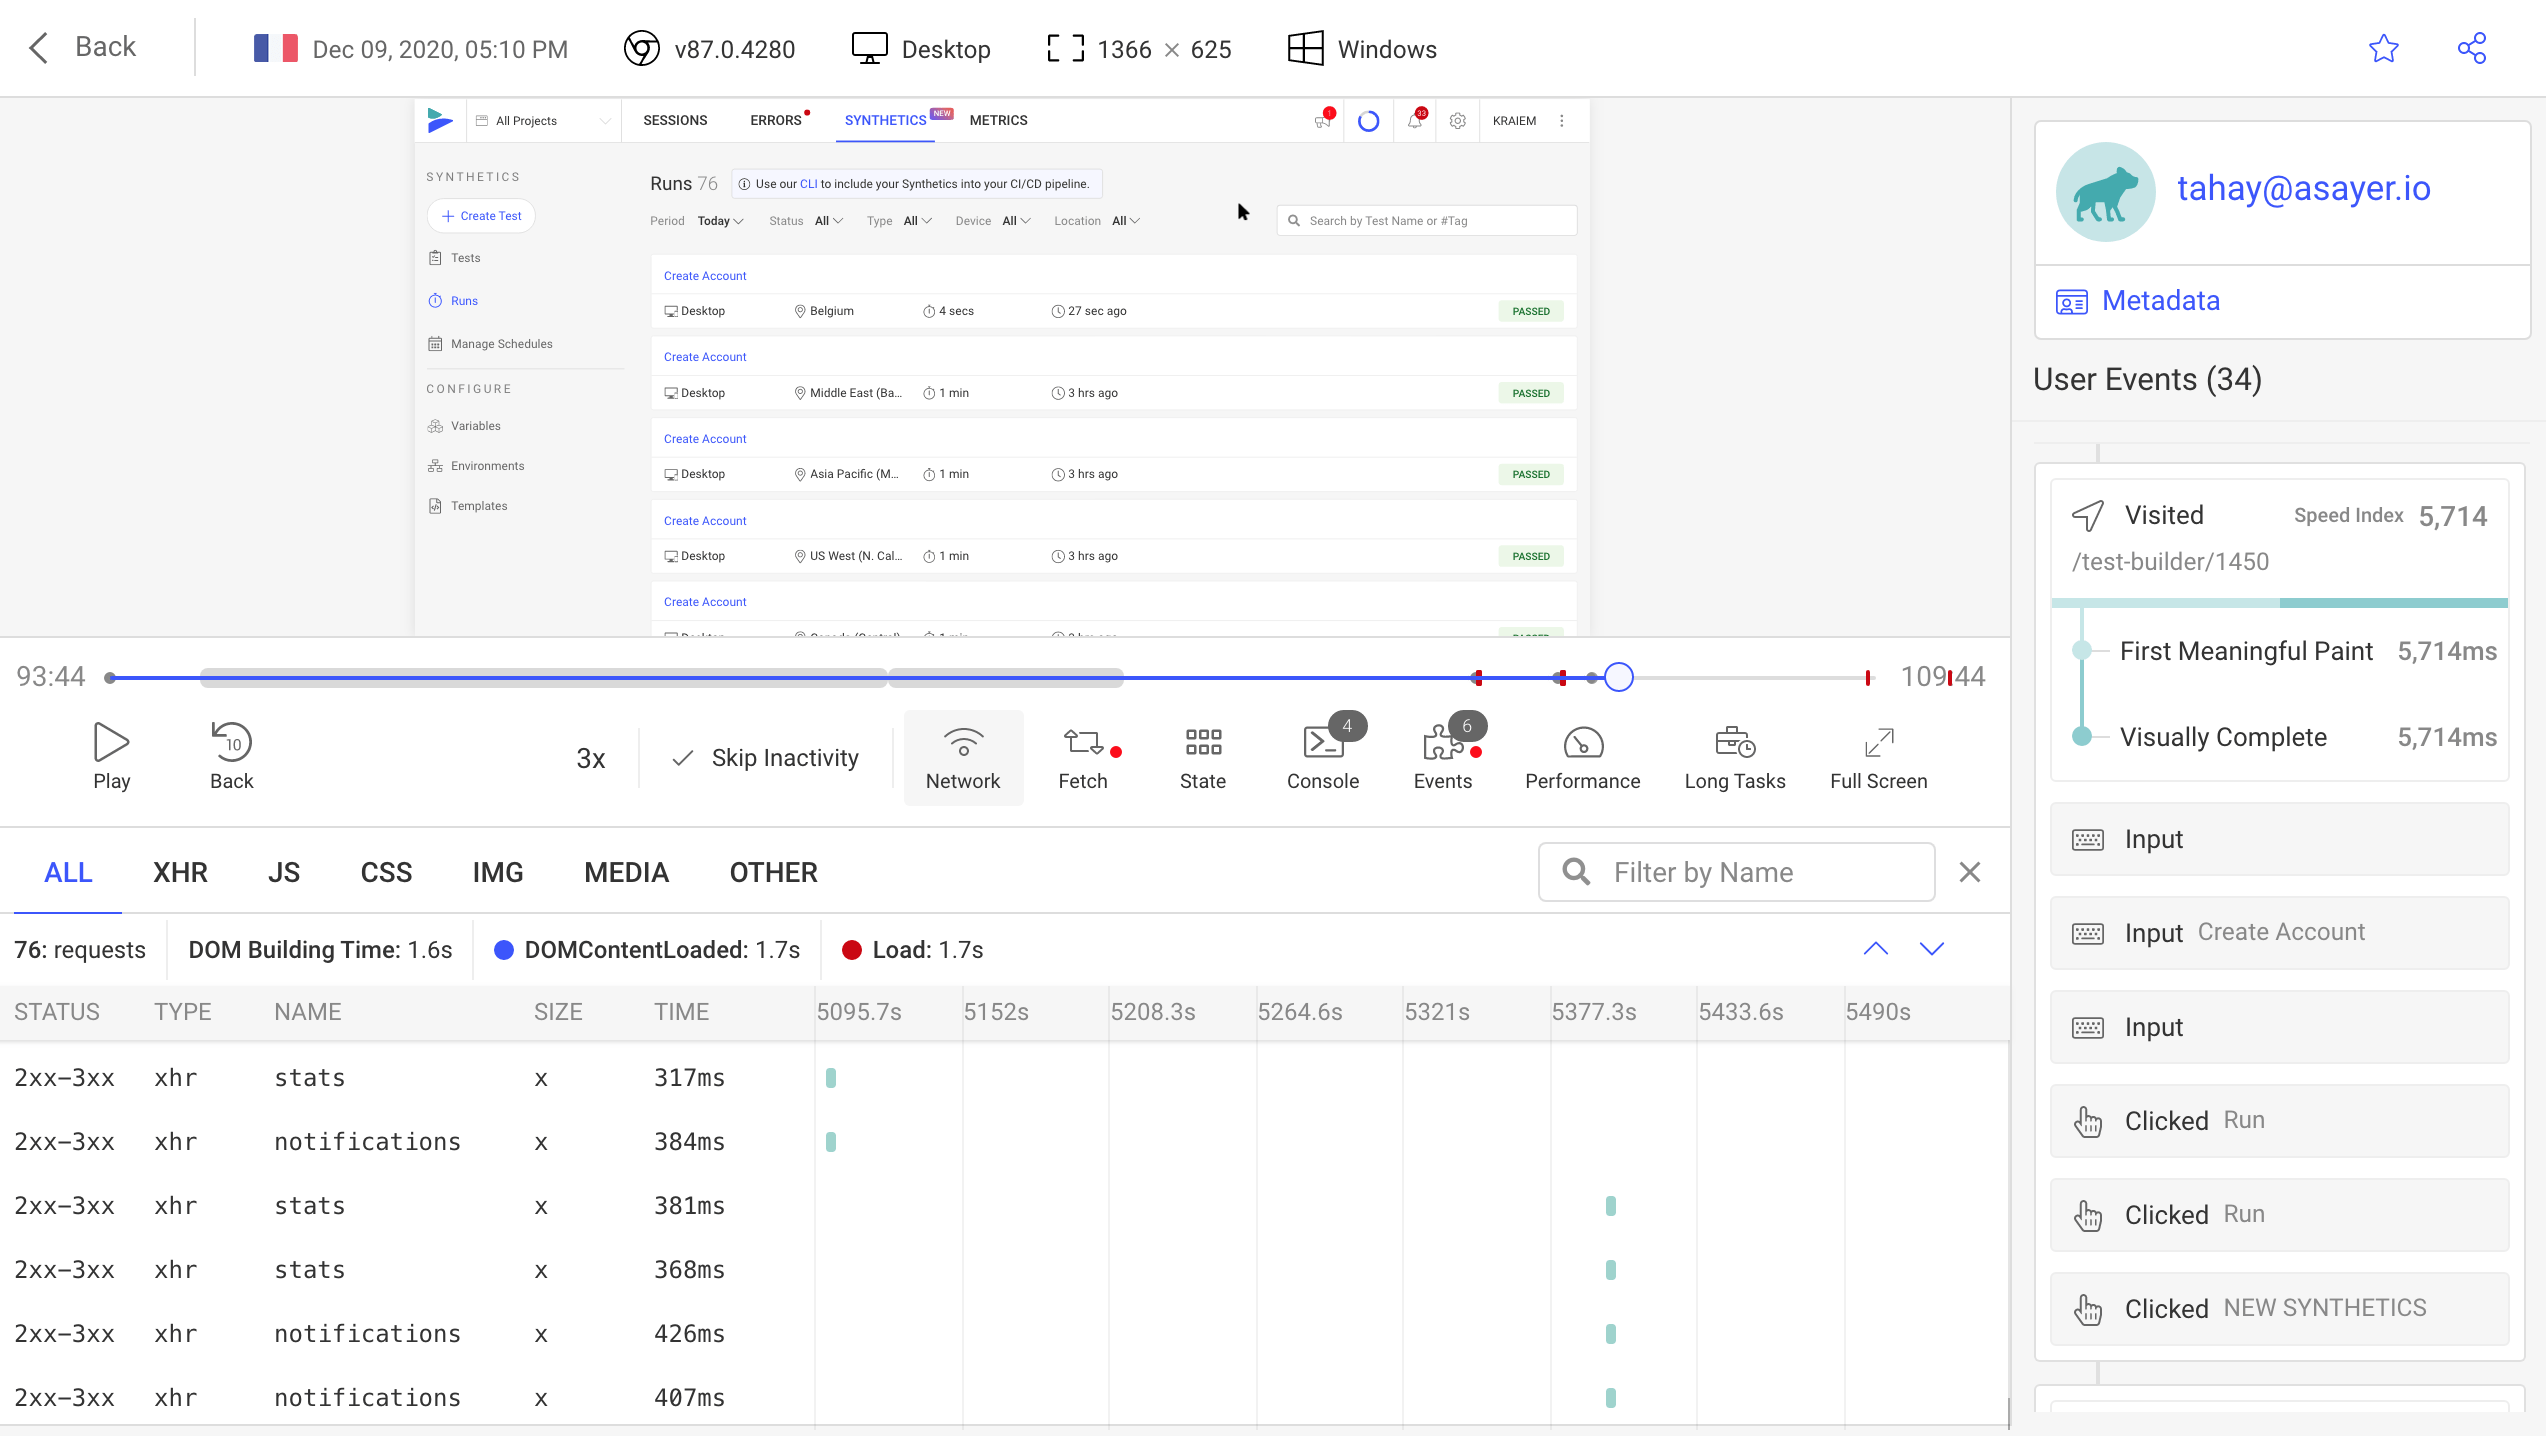
Task: Open the Fetch panel icon
Action: click(1083, 743)
